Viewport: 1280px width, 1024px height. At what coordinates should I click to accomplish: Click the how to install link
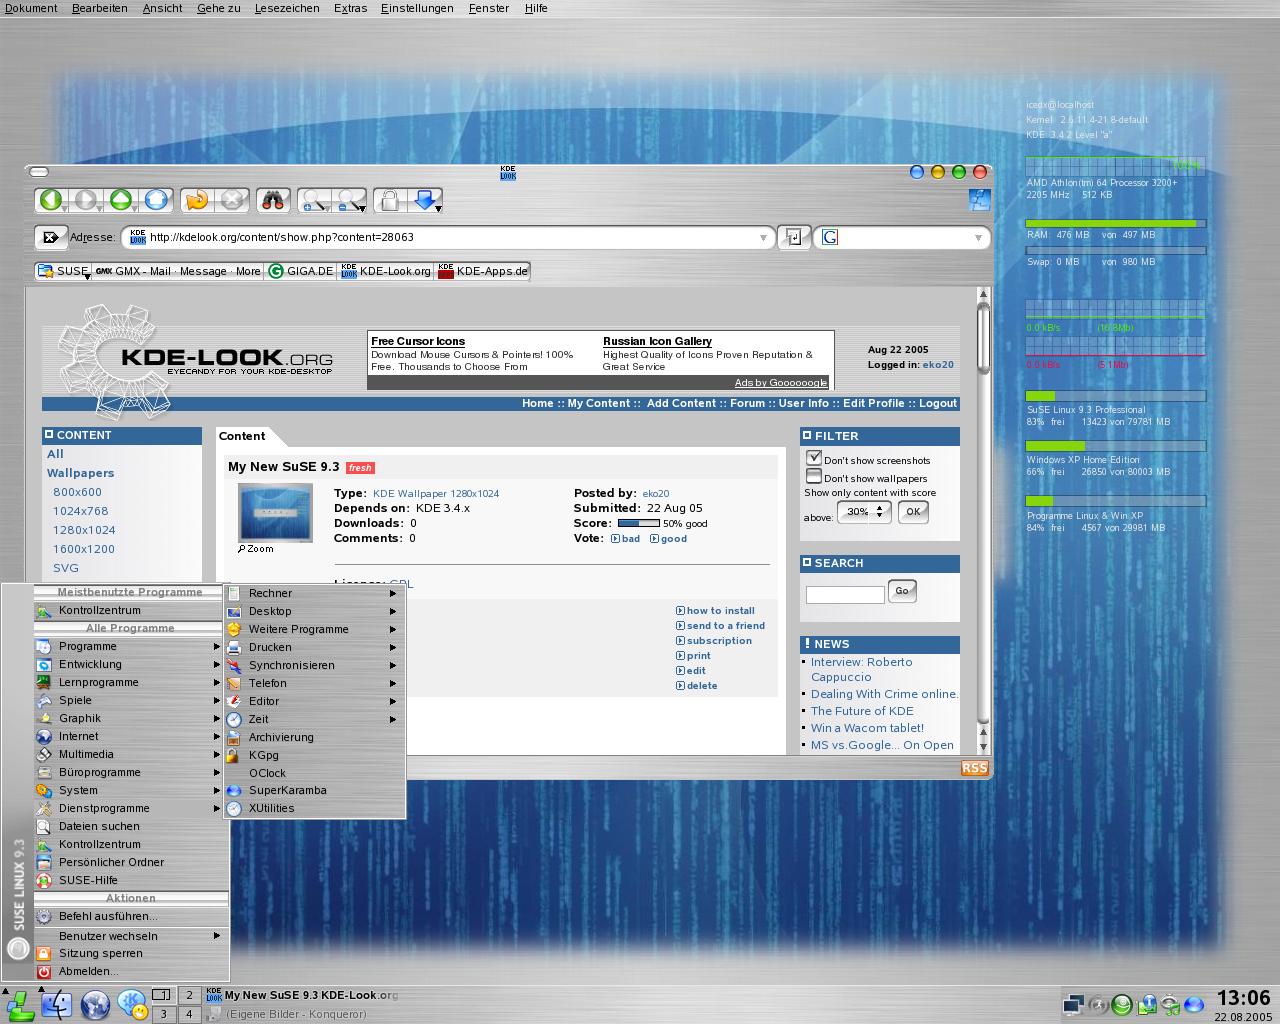point(715,611)
